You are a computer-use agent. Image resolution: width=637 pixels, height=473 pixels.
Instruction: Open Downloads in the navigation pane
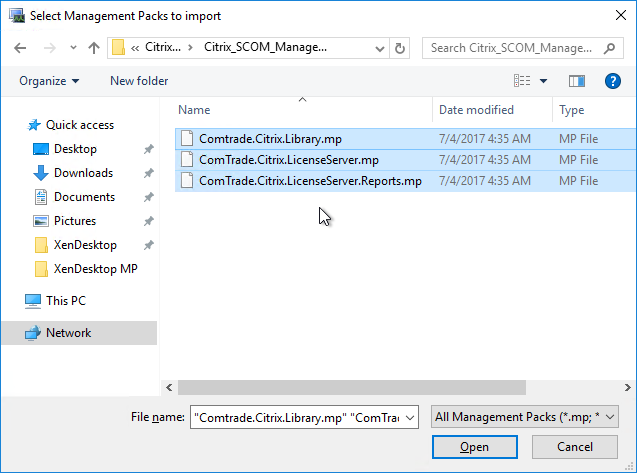83,173
